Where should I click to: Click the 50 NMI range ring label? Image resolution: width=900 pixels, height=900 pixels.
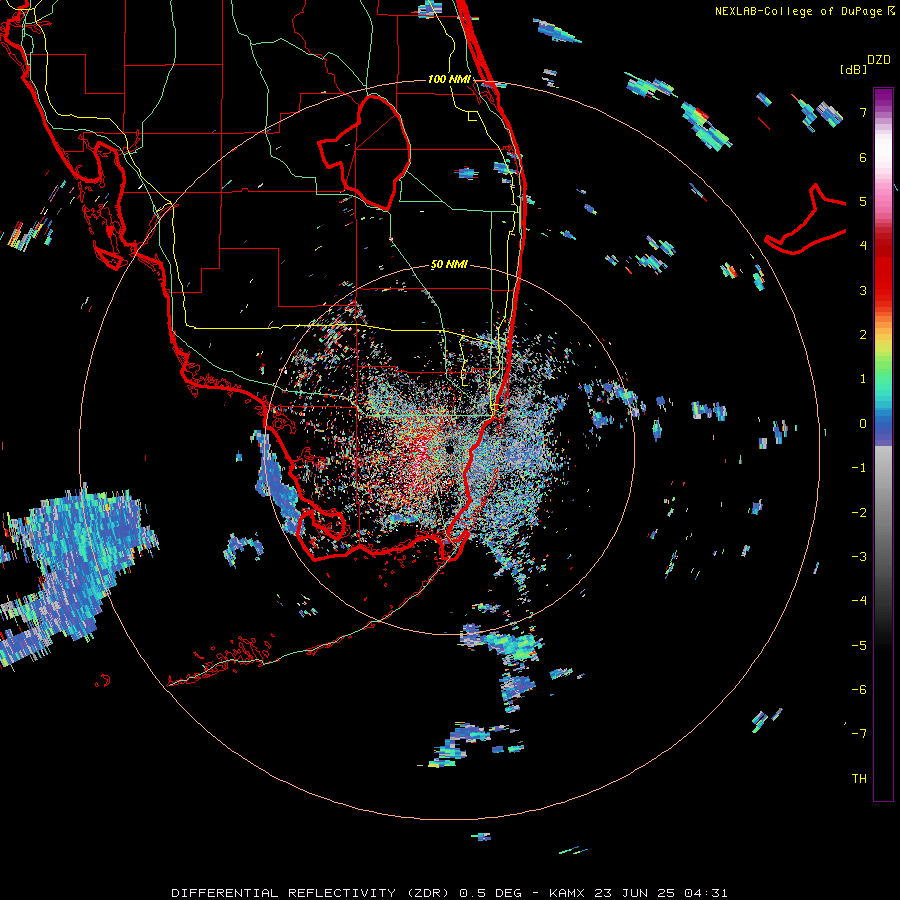click(x=449, y=264)
